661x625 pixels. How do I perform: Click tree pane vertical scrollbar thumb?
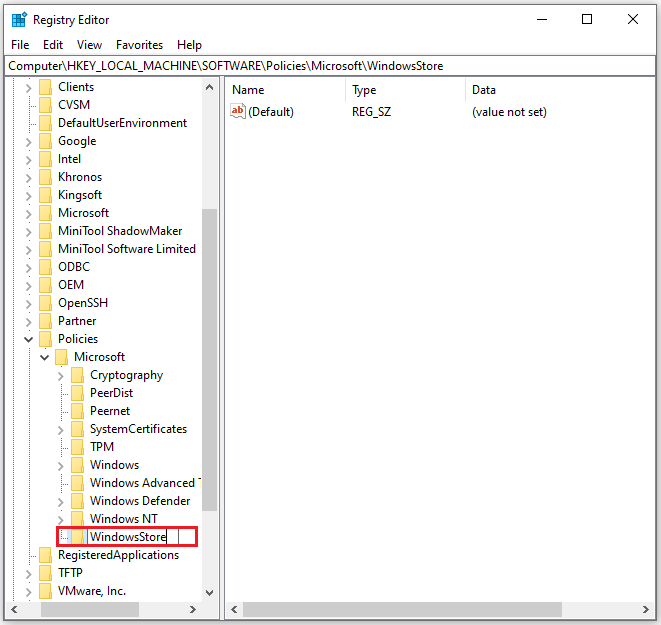coord(210,360)
